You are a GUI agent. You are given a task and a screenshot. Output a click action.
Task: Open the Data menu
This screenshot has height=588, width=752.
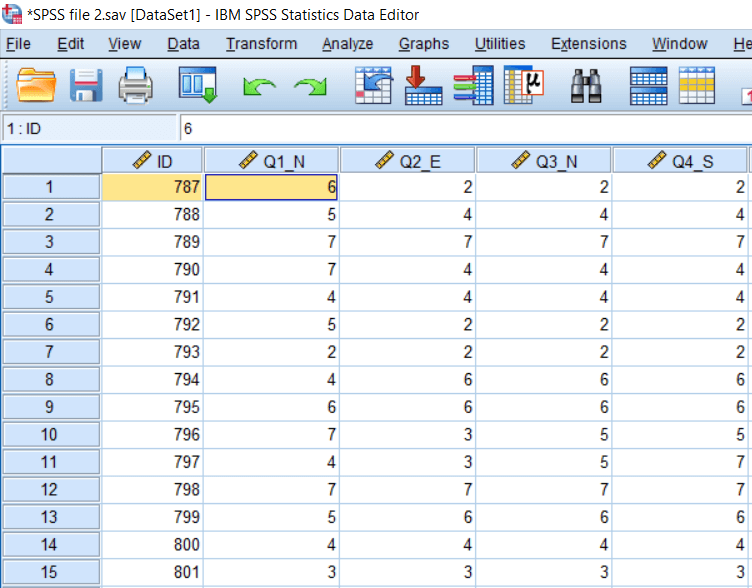183,44
